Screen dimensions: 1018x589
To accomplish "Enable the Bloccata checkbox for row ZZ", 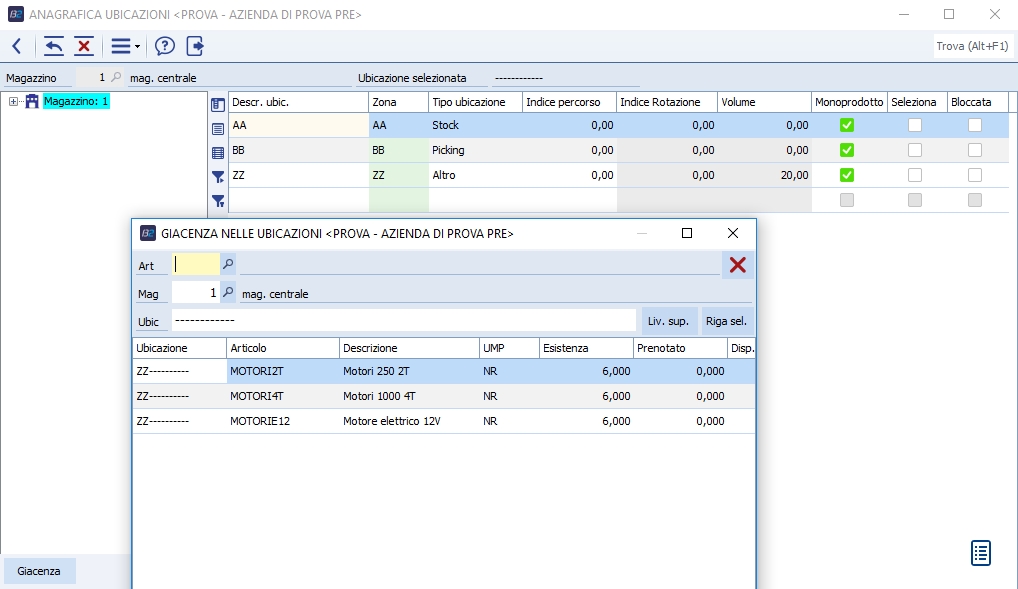I will [x=975, y=175].
